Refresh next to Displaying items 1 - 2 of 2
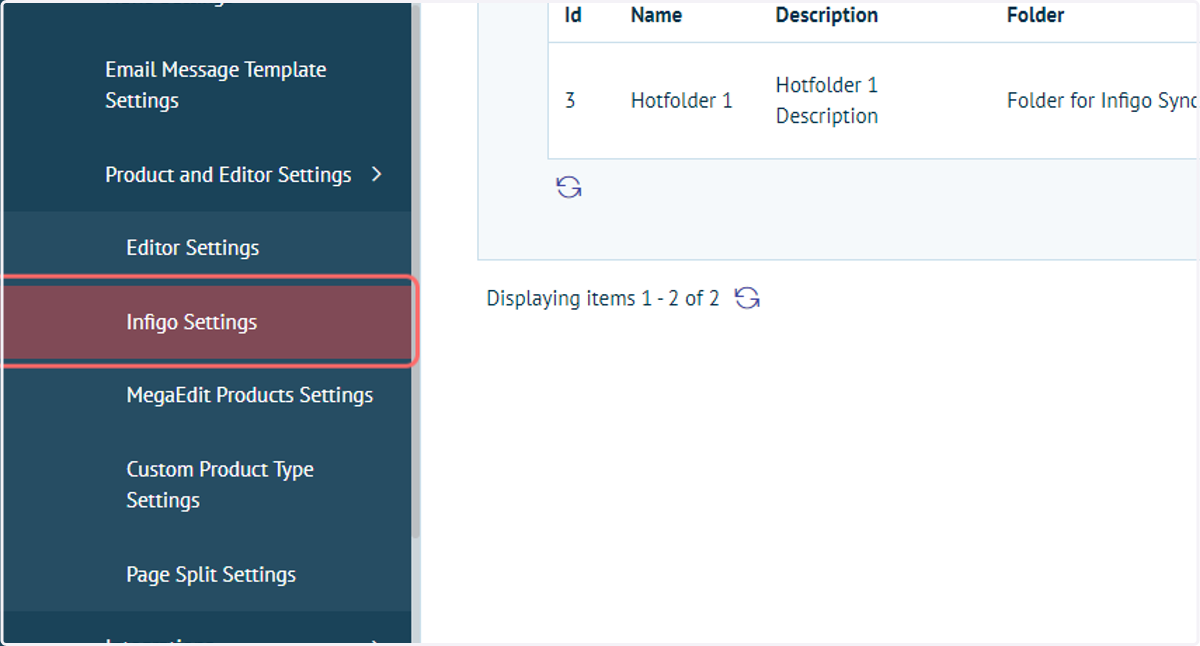The height and width of the screenshot is (646, 1200). [x=747, y=298]
